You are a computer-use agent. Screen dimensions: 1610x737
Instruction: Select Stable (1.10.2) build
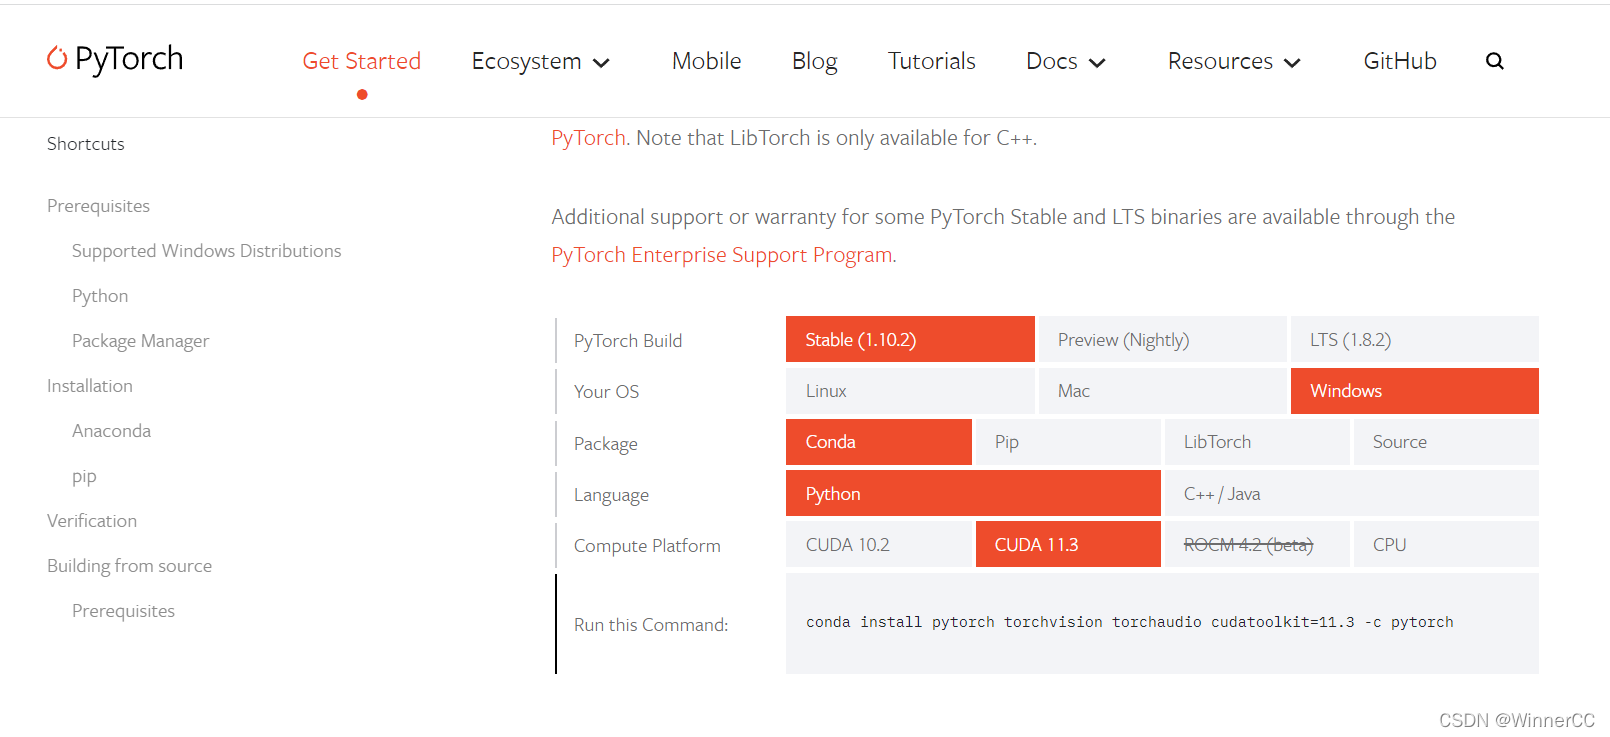coord(910,339)
